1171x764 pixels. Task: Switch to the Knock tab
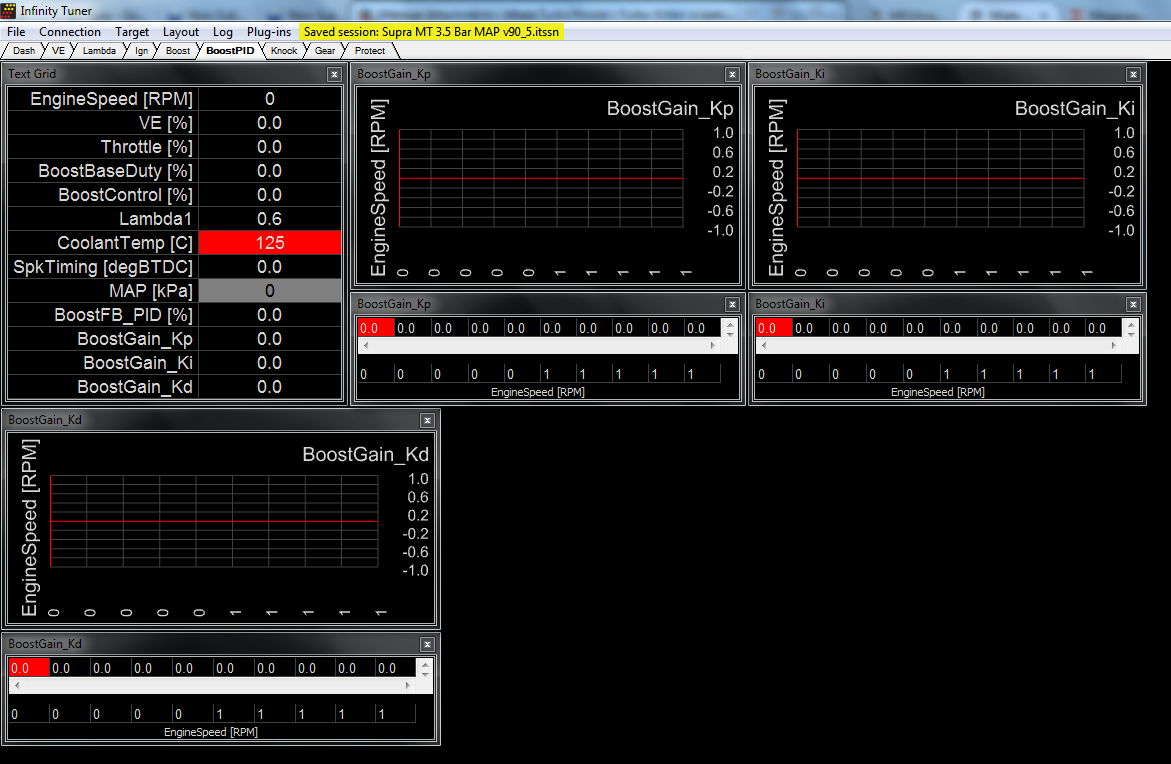tap(284, 50)
